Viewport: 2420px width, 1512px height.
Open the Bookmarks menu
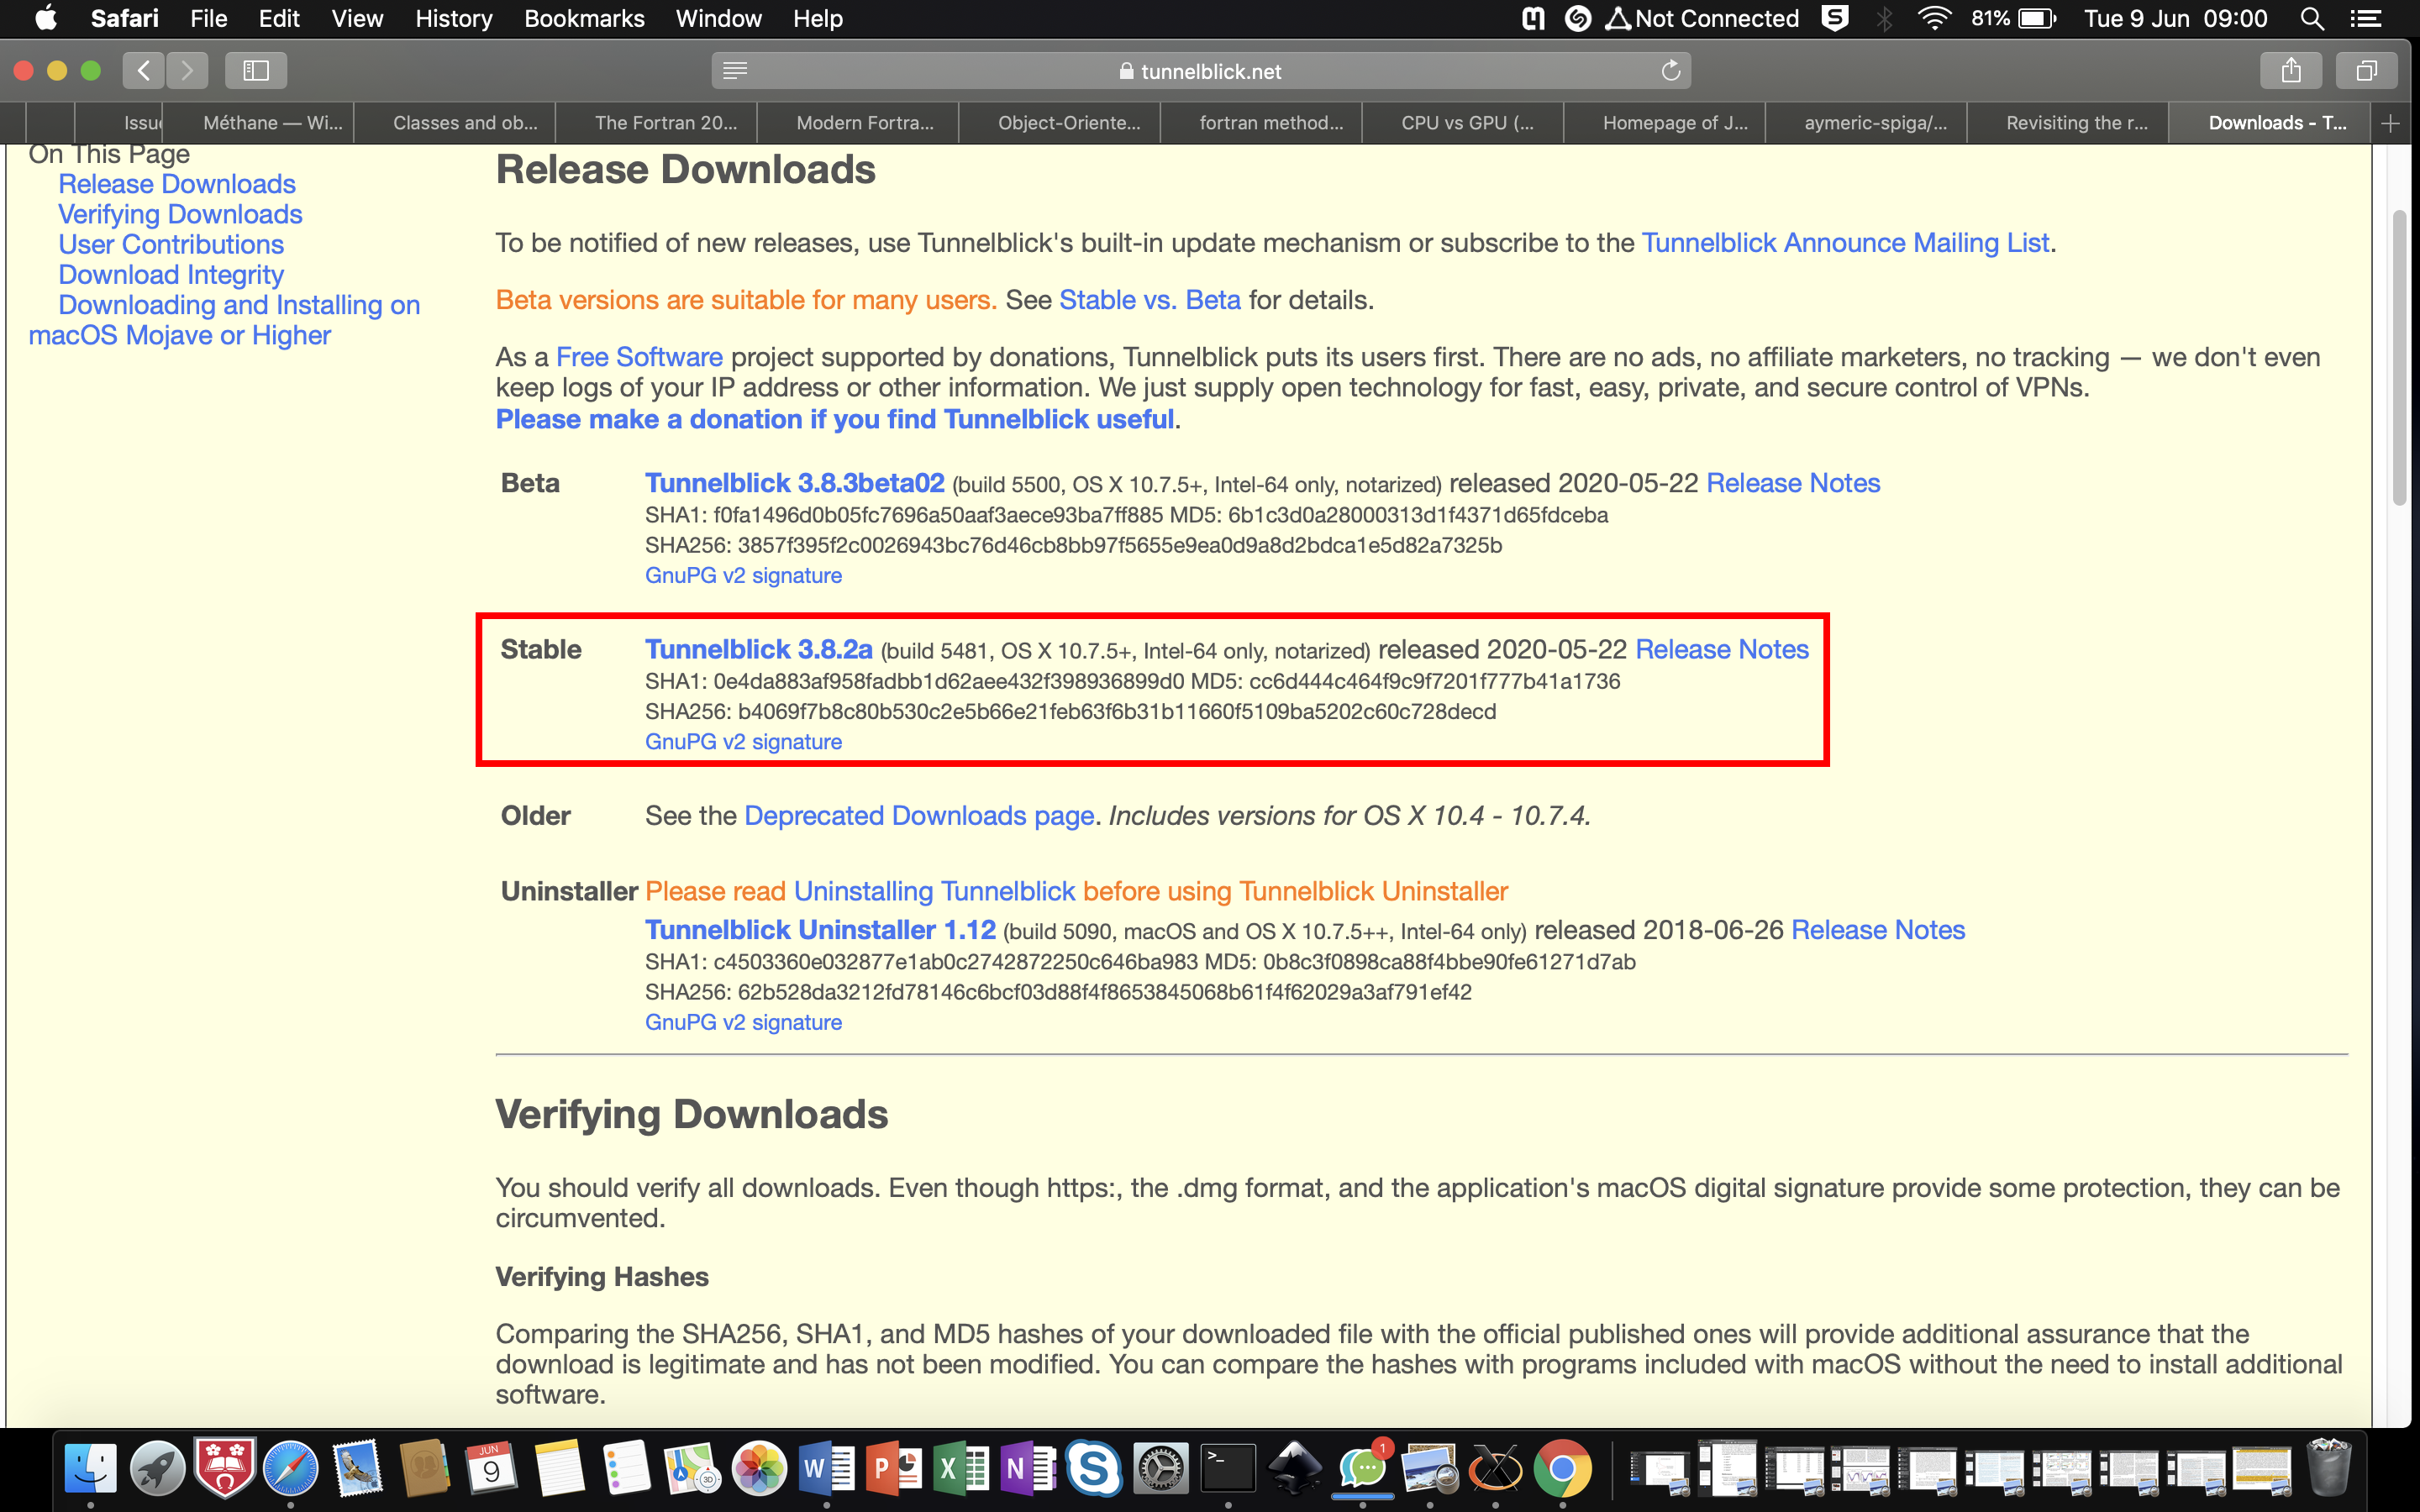pos(584,18)
